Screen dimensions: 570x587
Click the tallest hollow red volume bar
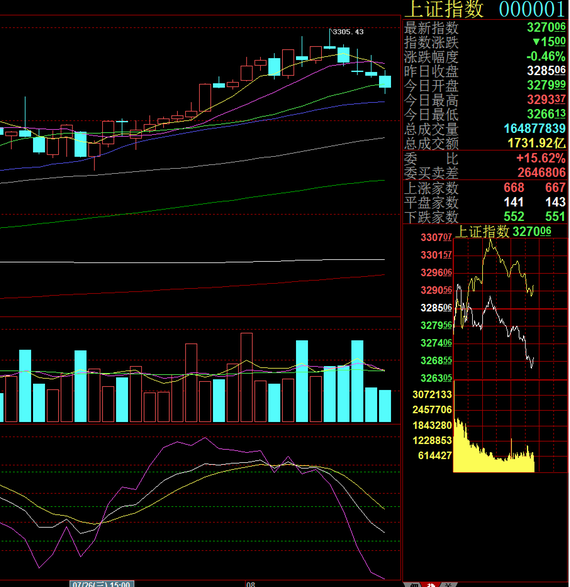[x=246, y=377]
